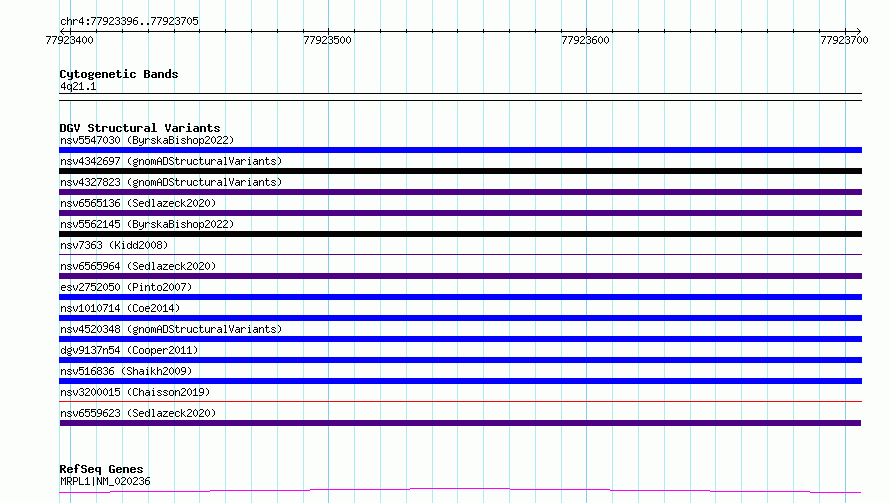Image resolution: width=890 pixels, height=503 pixels.
Task: Click variant label nsv6559623 (Sedlazeck2020)
Action: (138, 413)
